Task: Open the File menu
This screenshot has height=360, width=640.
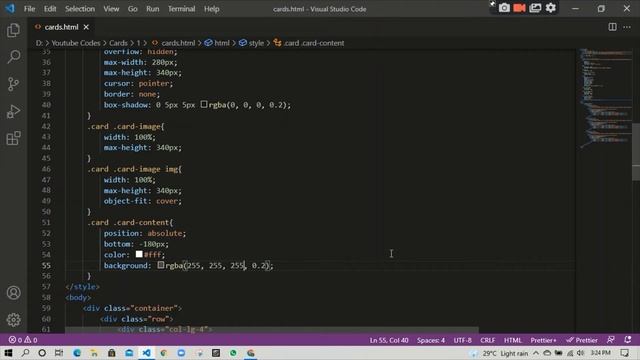Action: coord(29,9)
